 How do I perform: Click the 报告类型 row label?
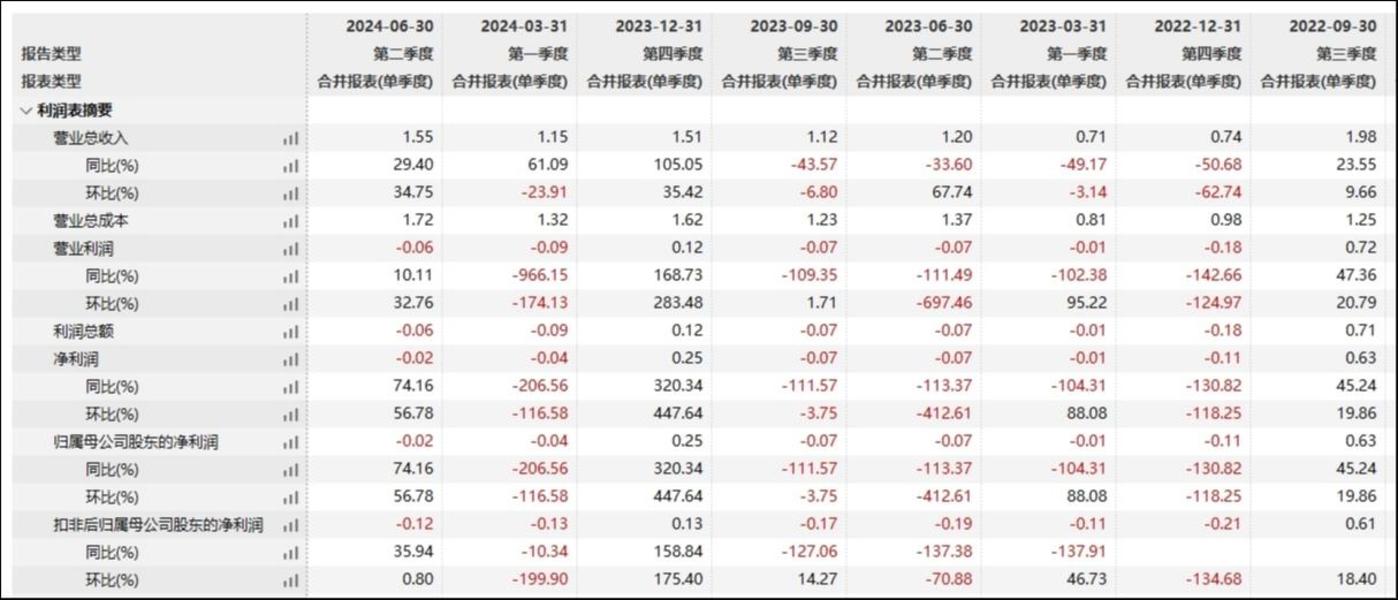coord(51,54)
